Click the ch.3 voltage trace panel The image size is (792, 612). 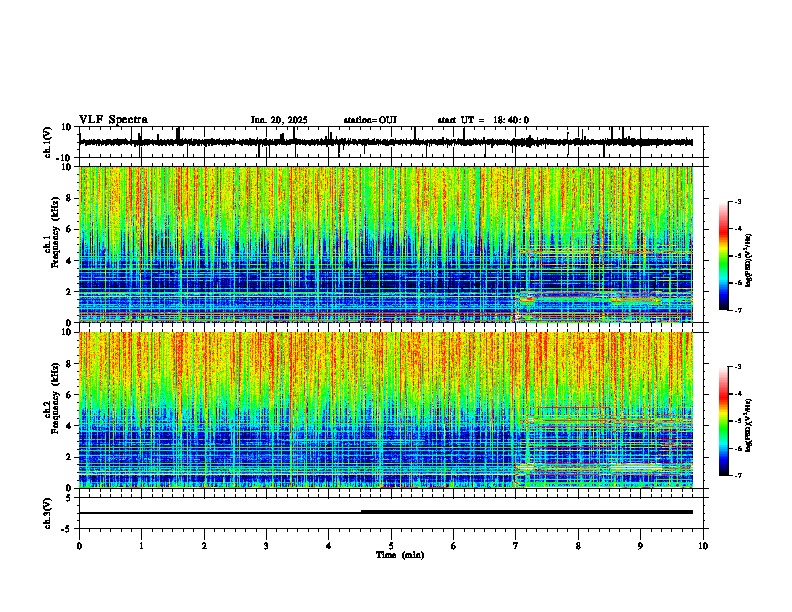[x=391, y=513]
